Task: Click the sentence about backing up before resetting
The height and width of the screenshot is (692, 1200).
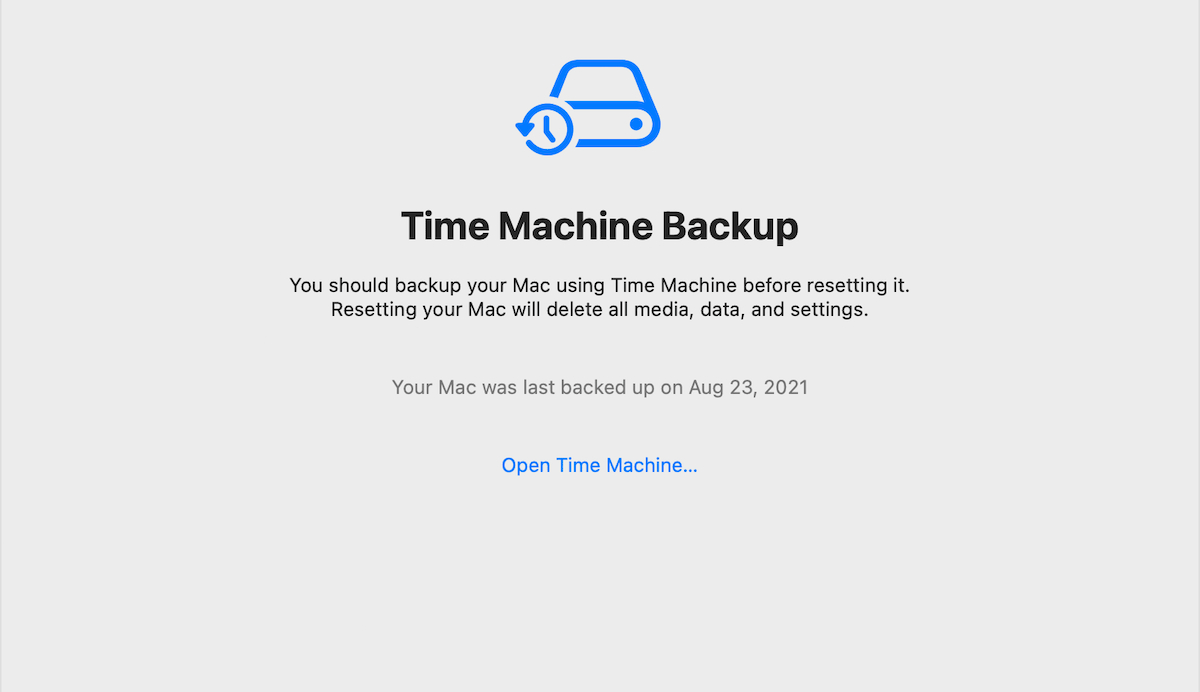Action: click(599, 285)
